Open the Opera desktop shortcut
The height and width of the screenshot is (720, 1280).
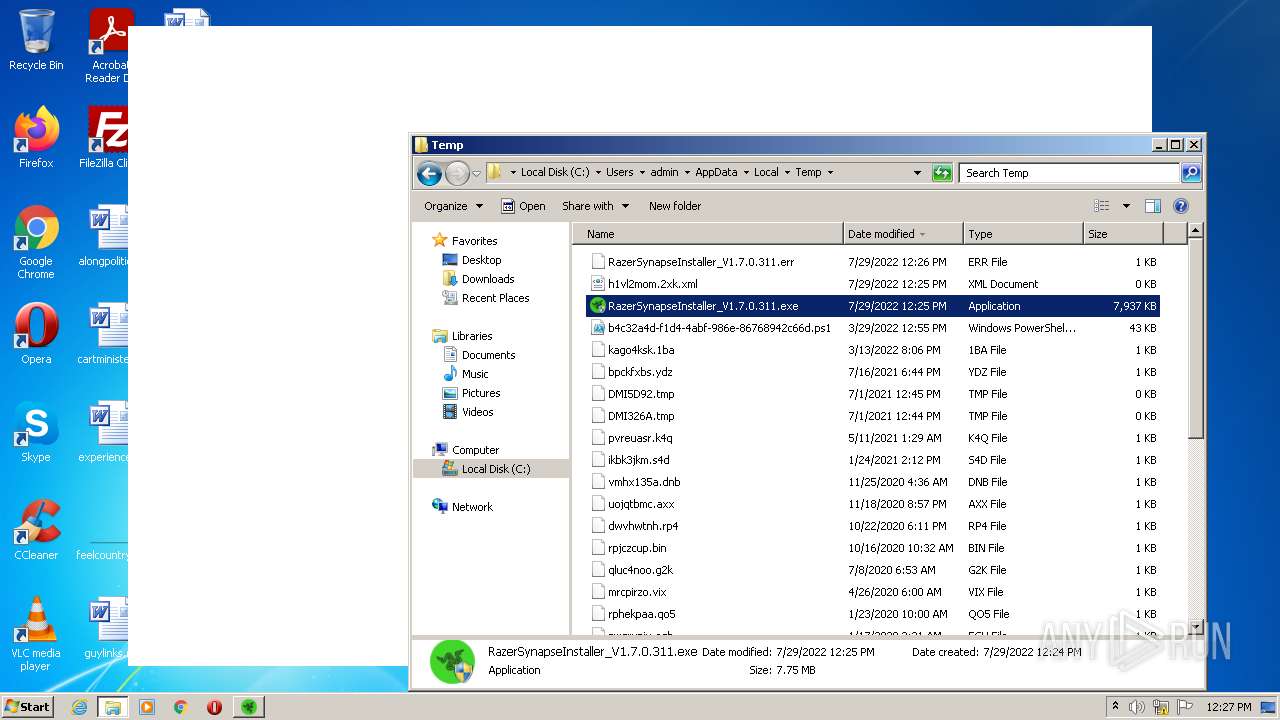click(x=36, y=334)
